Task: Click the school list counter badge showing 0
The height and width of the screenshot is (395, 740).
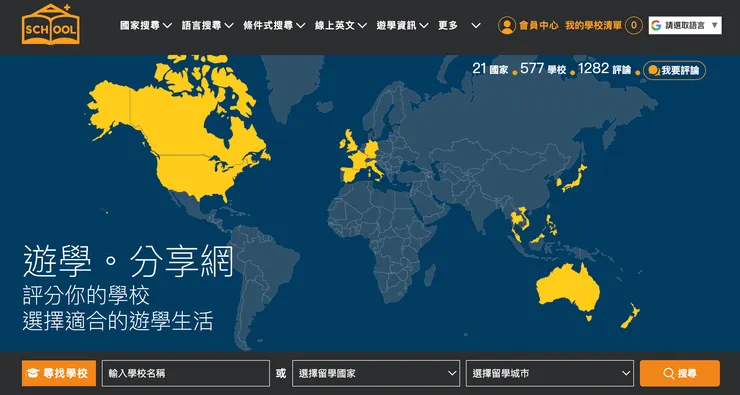Action: coord(634,25)
